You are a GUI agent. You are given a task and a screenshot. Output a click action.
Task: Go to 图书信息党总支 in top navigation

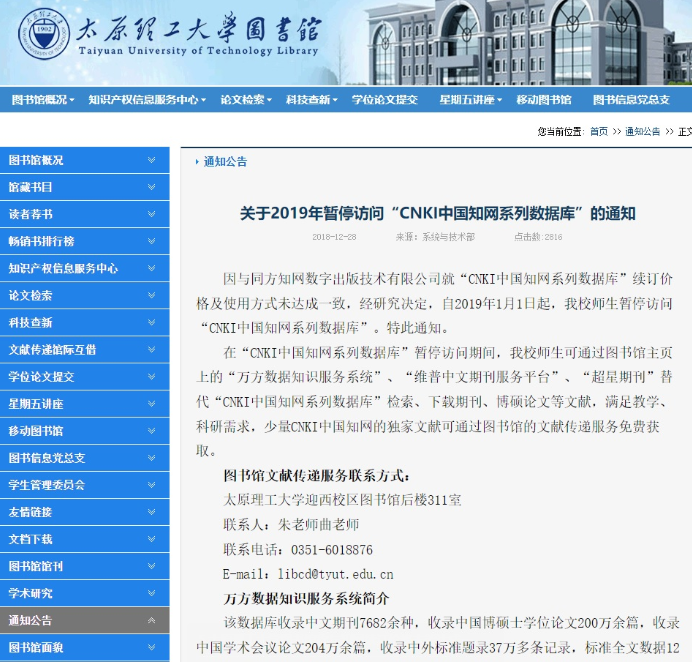tap(631, 100)
